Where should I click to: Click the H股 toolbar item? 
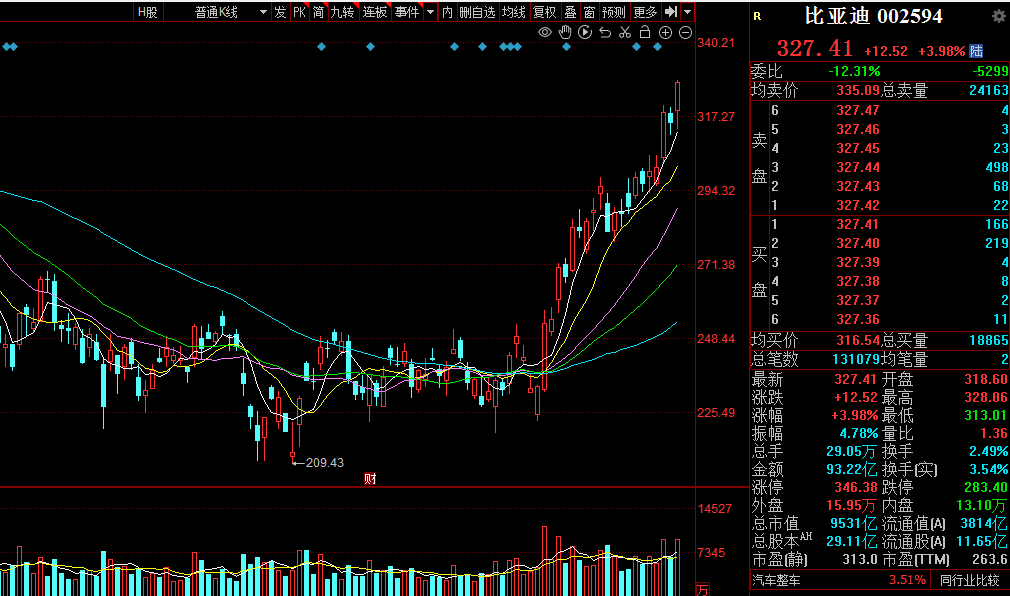click(x=147, y=12)
